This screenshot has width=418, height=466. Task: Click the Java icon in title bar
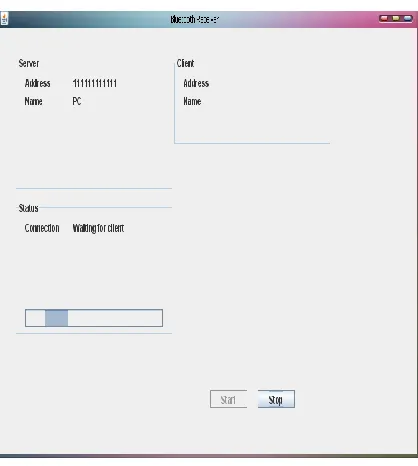[4, 19]
